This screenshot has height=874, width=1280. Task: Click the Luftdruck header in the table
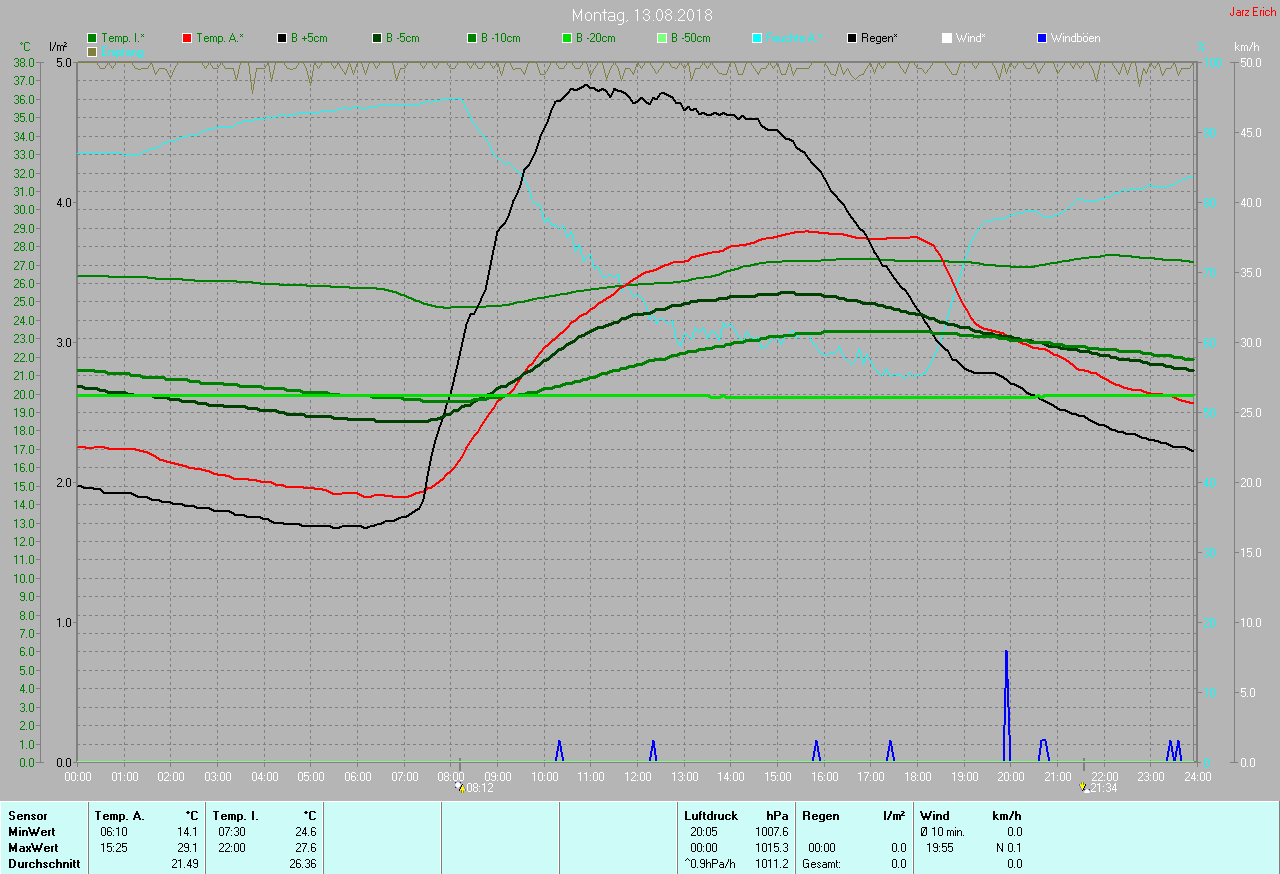pyautogui.click(x=711, y=816)
